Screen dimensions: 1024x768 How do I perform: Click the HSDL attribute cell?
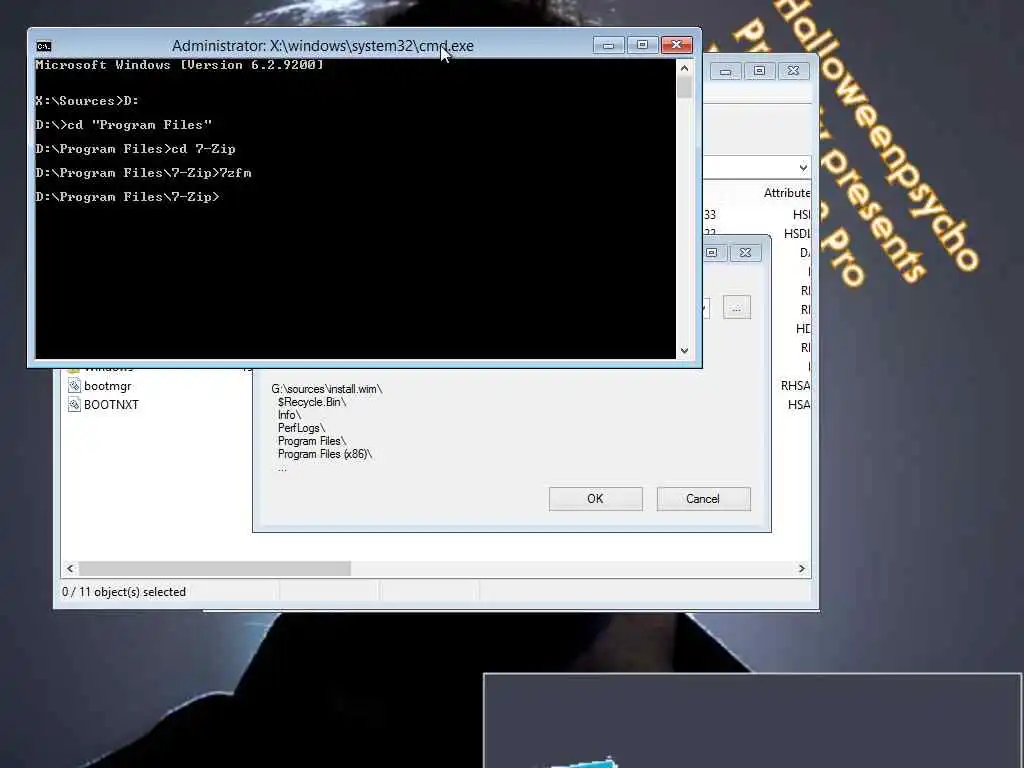point(797,234)
